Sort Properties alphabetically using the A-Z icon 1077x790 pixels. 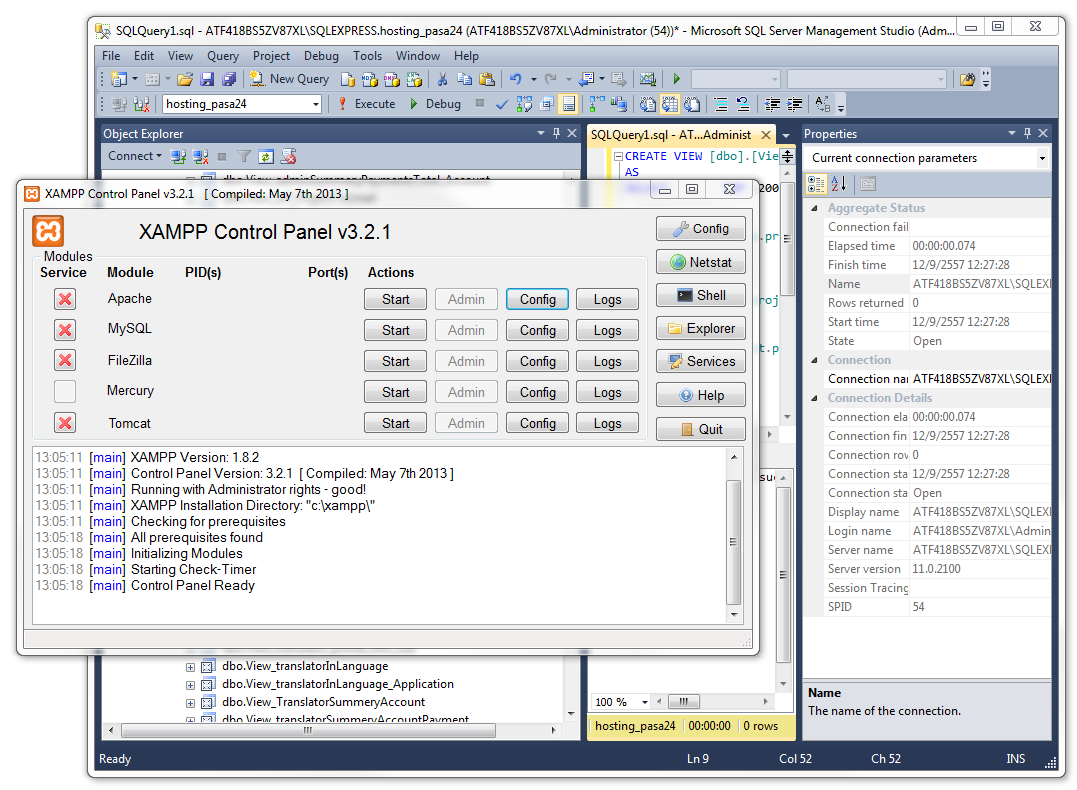(x=840, y=184)
